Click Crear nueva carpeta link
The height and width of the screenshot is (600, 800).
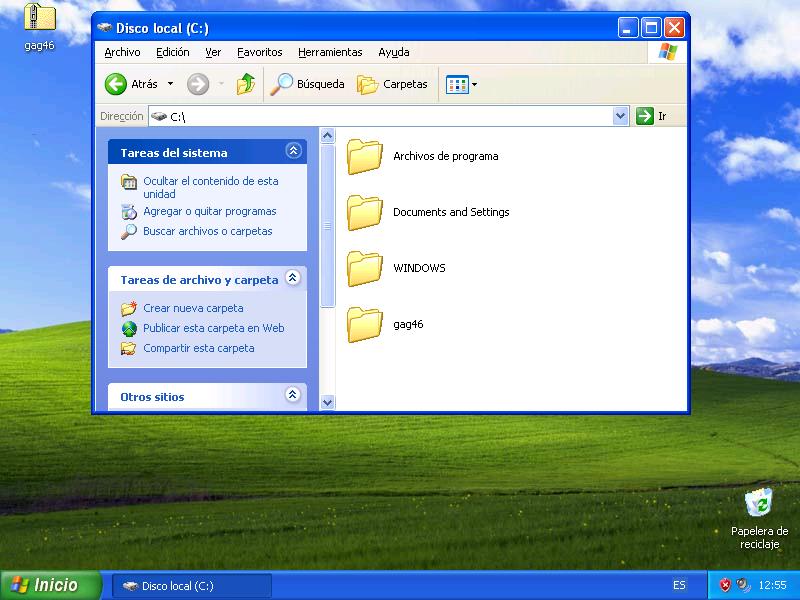point(192,309)
